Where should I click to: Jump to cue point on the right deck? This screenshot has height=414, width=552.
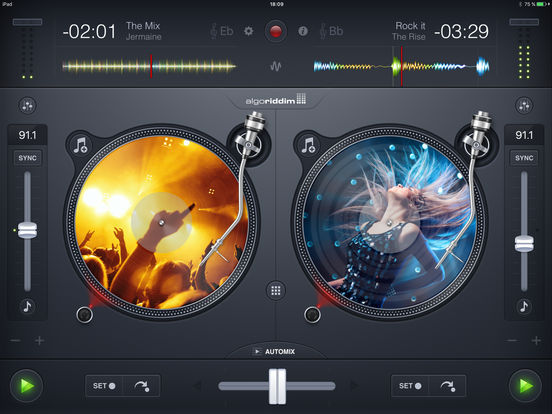447,386
